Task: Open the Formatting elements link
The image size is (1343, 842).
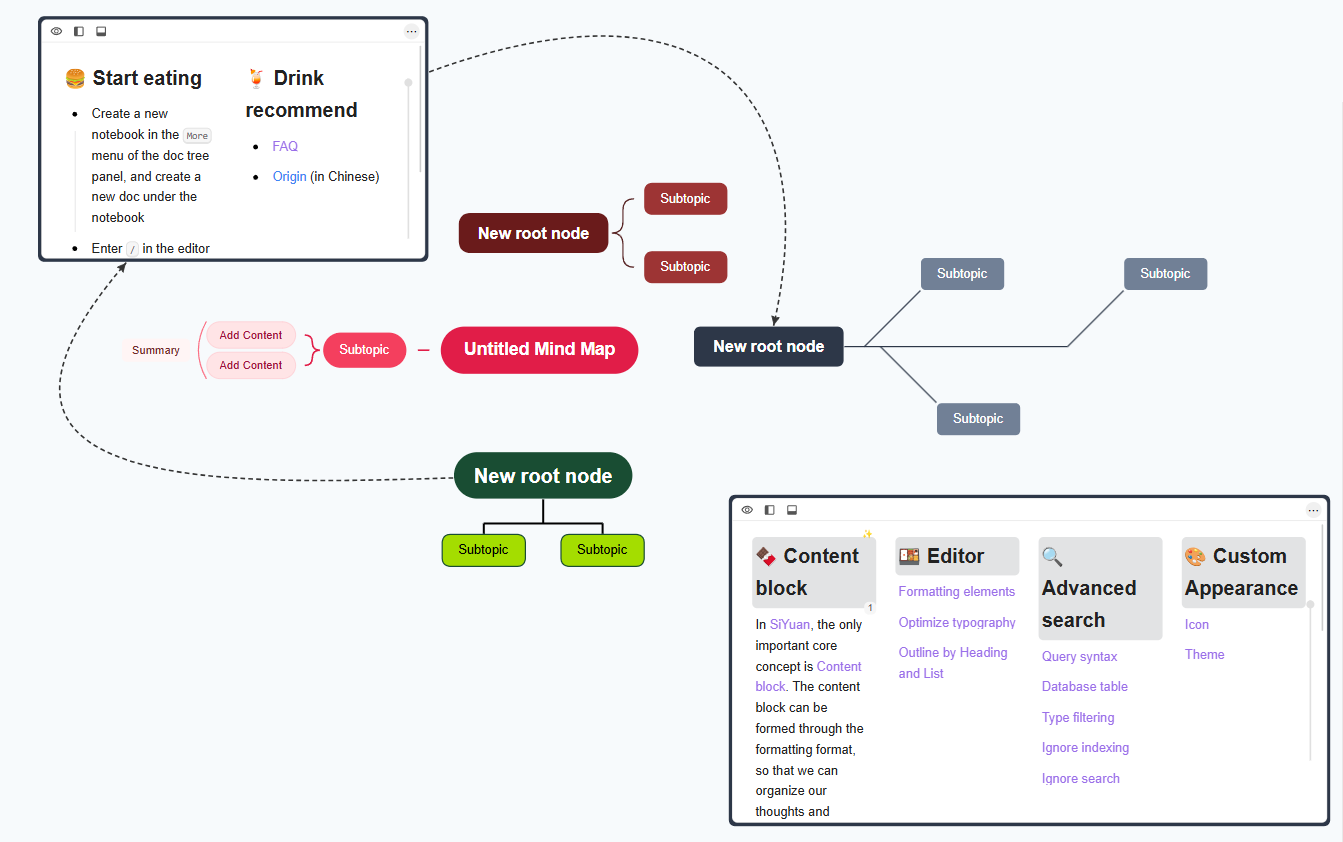Action: pyautogui.click(x=956, y=592)
